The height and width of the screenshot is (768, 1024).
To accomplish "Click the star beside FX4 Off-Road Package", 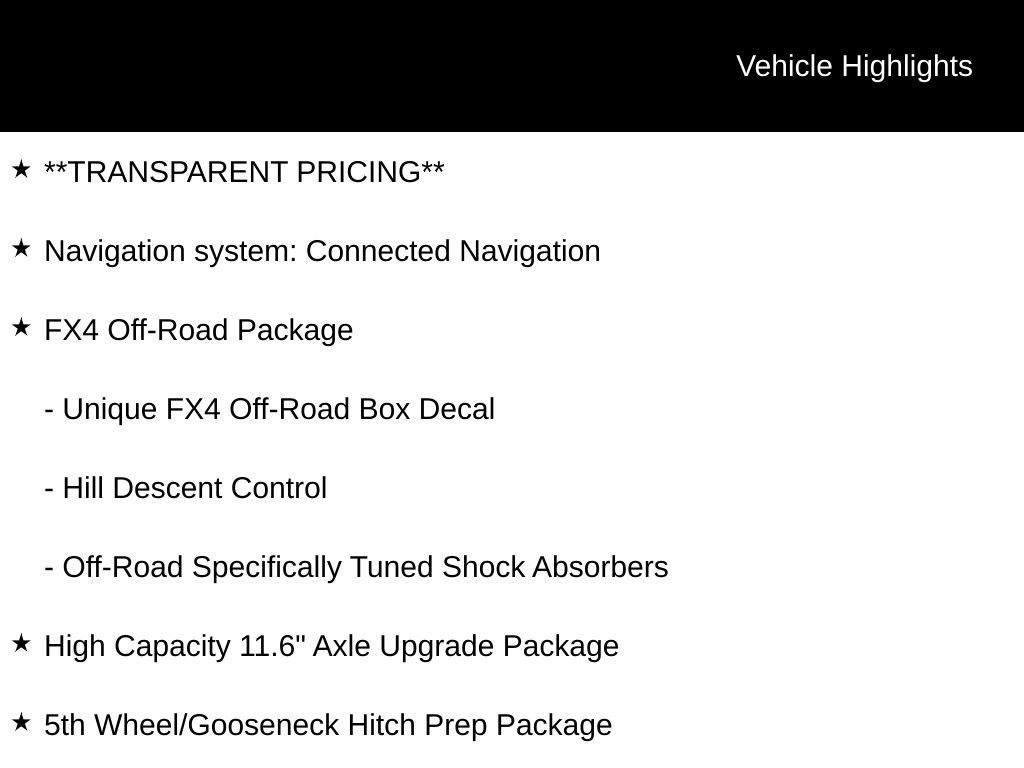I will pos(21,327).
